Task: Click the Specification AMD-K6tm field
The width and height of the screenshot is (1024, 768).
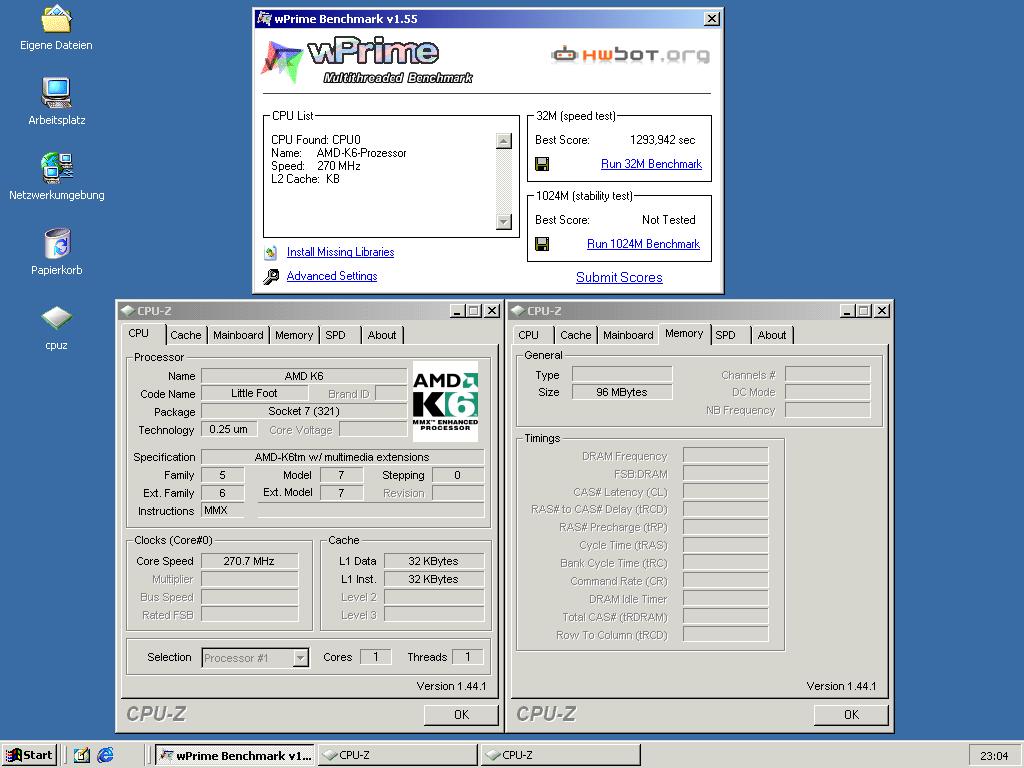Action: (x=342, y=457)
